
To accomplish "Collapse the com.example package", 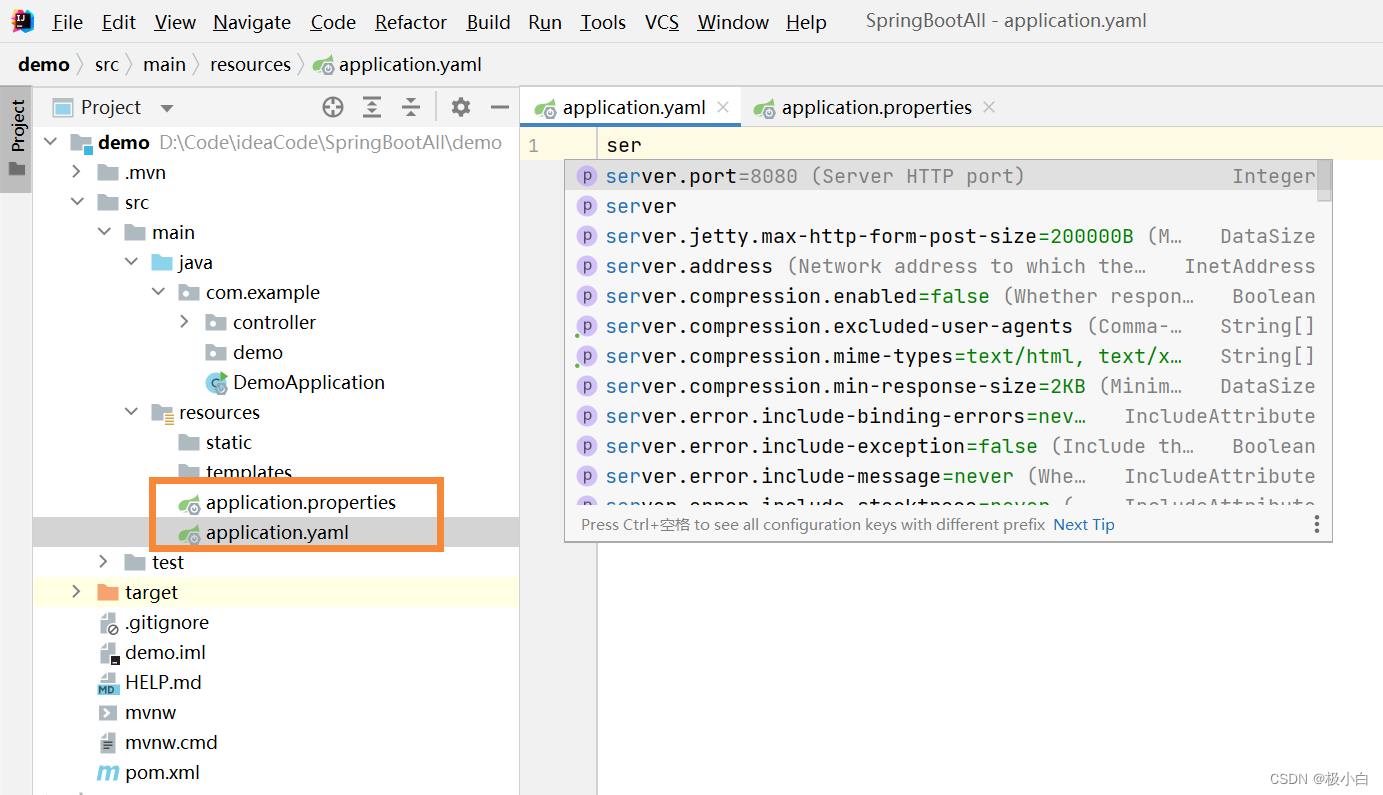I will (x=158, y=292).
